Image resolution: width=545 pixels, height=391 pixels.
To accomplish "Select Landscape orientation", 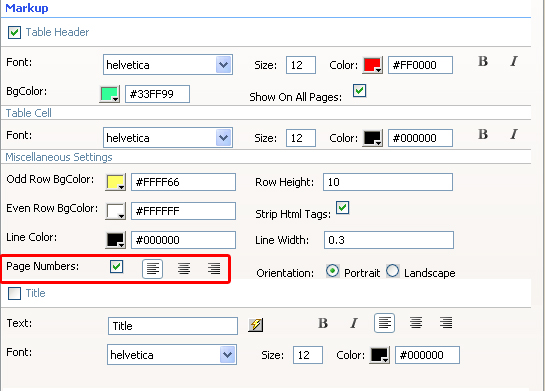I will [393, 271].
